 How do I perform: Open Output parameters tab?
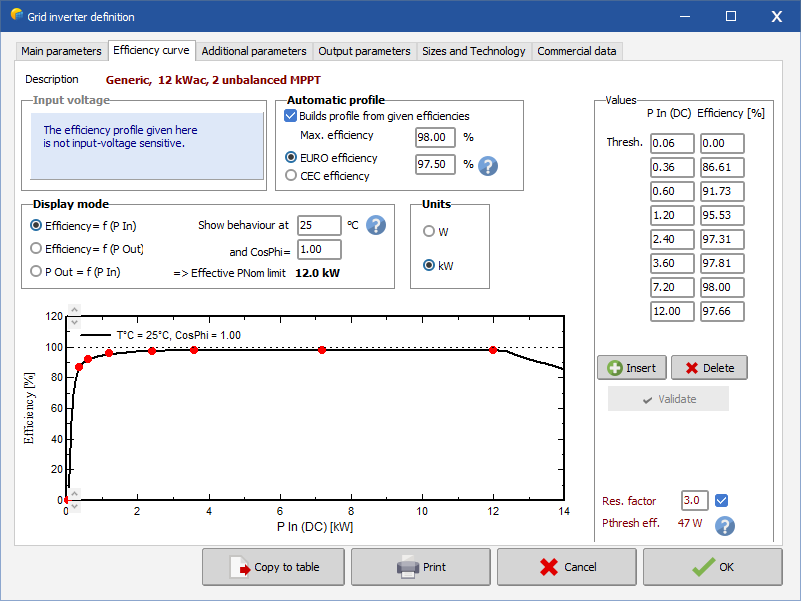(x=364, y=51)
